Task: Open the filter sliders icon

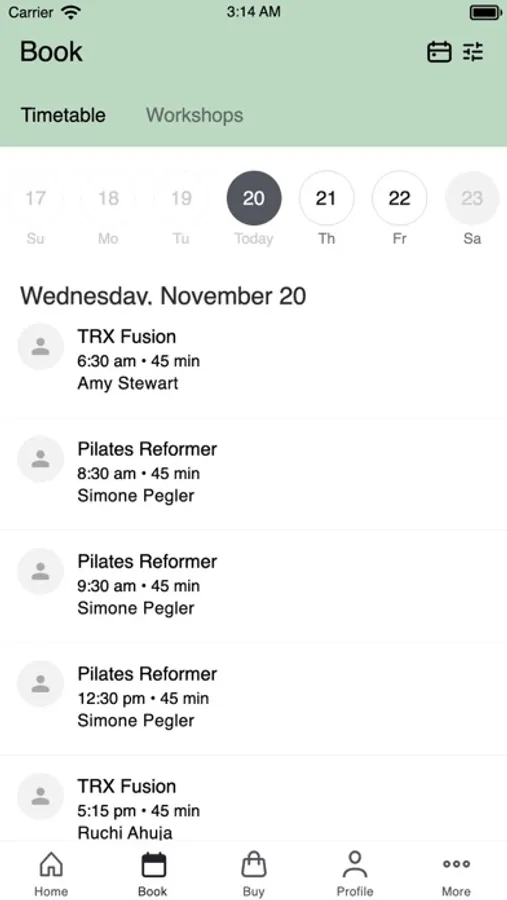Action: 474,52
